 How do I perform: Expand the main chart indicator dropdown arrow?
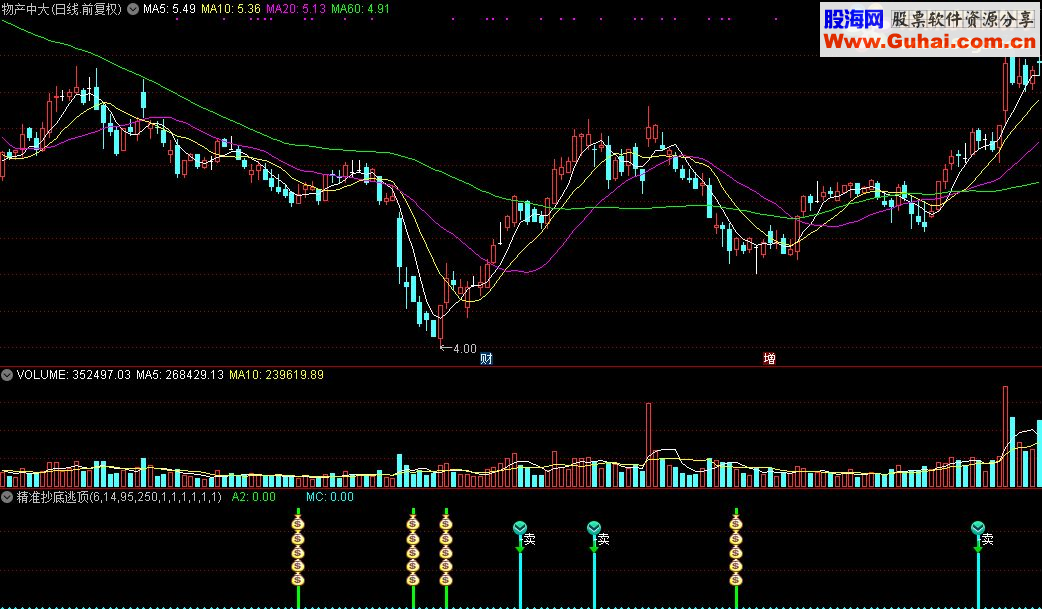pos(133,9)
